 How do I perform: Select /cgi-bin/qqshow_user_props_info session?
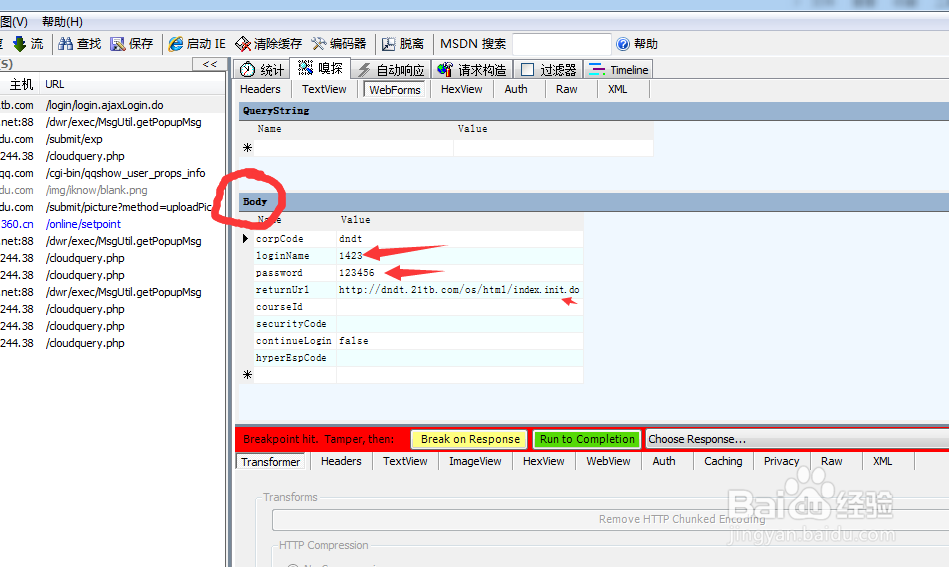pyautogui.click(x=113, y=173)
